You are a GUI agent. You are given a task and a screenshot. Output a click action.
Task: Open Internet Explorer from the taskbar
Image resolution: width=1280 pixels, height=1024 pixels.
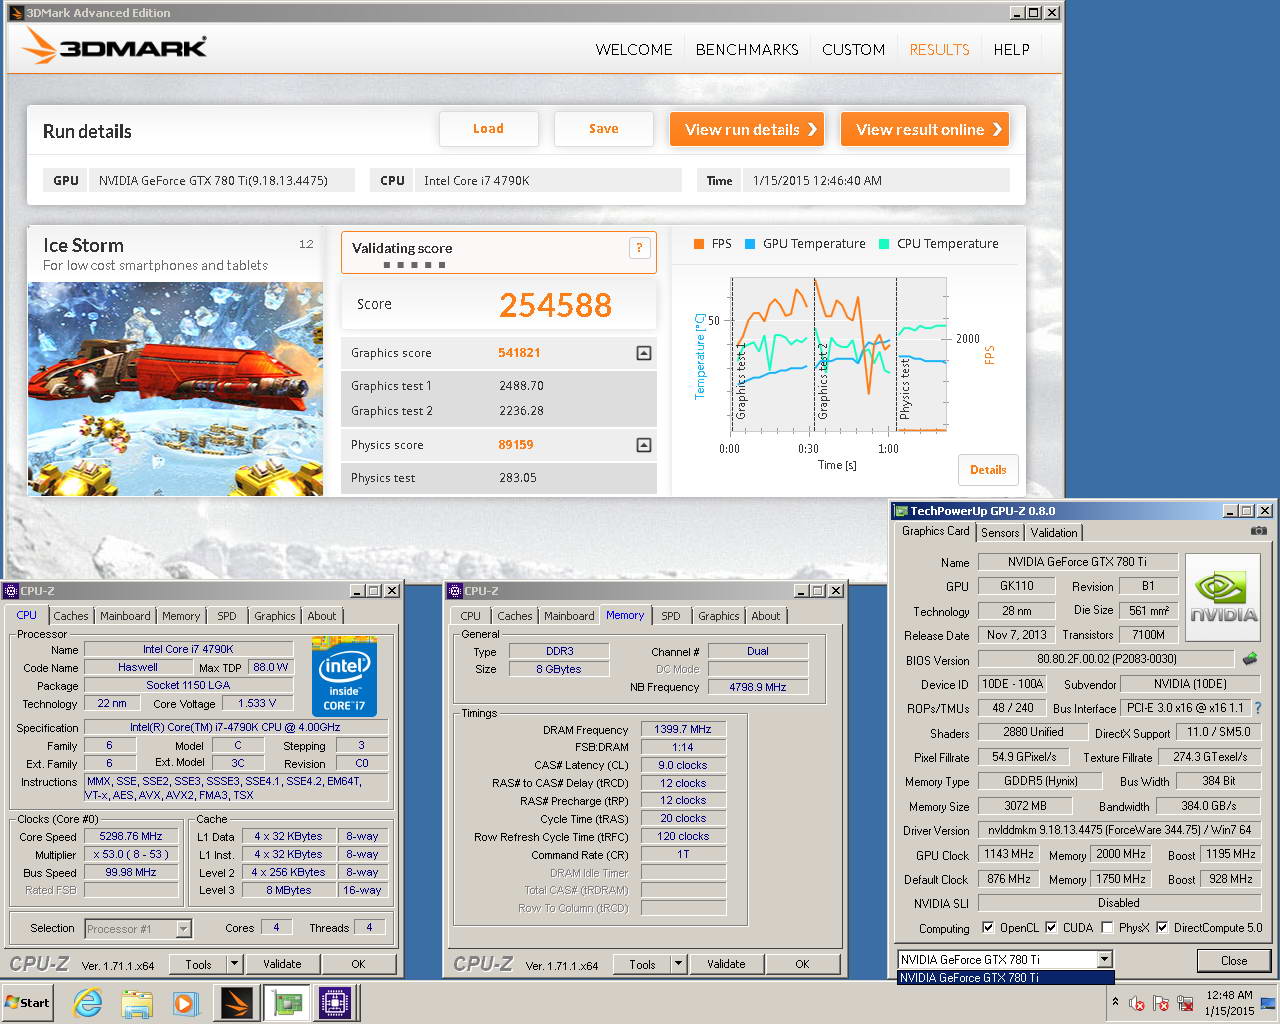click(x=88, y=1003)
